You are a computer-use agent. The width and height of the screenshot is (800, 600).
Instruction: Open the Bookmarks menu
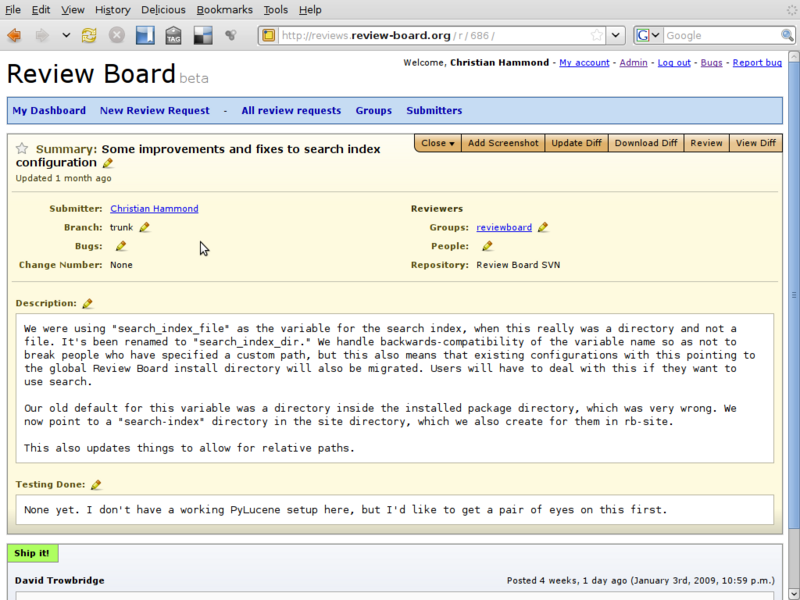point(224,10)
